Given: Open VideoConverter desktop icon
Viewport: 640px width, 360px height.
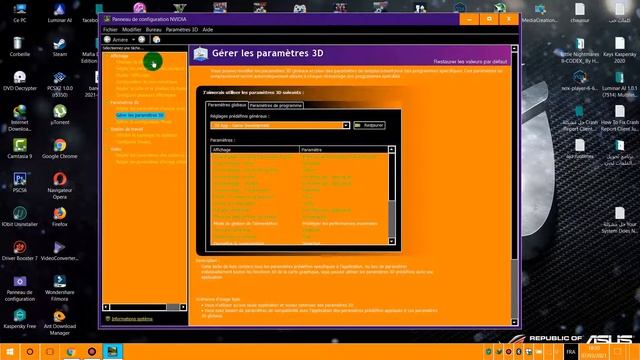Looking at the screenshot, I should click(x=60, y=250).
